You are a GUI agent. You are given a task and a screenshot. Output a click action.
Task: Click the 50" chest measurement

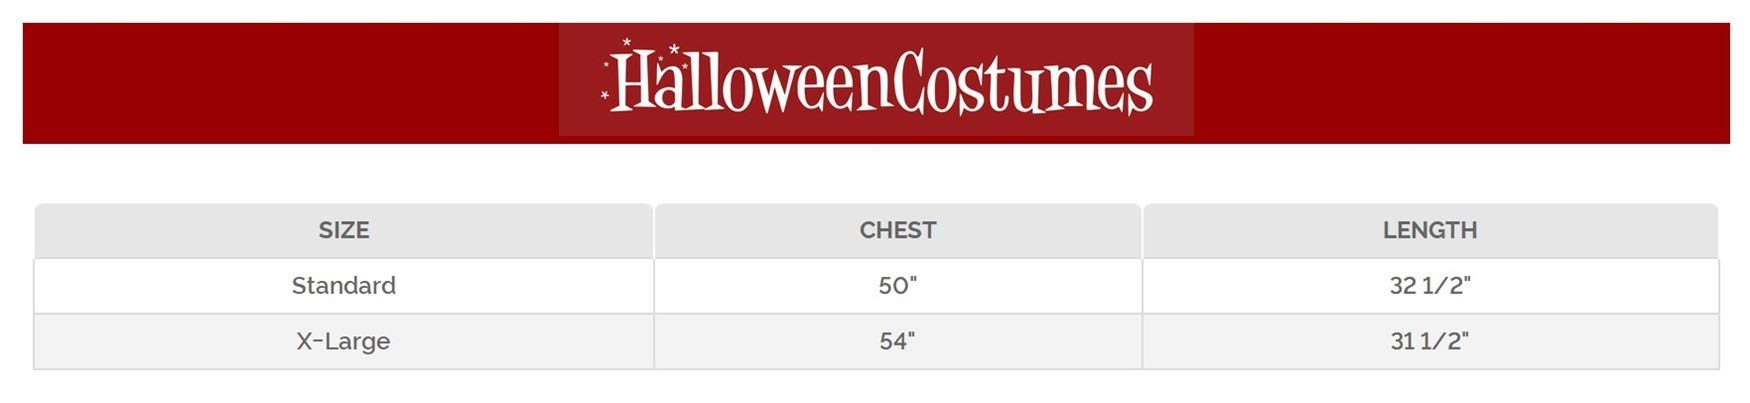pyautogui.click(x=897, y=286)
